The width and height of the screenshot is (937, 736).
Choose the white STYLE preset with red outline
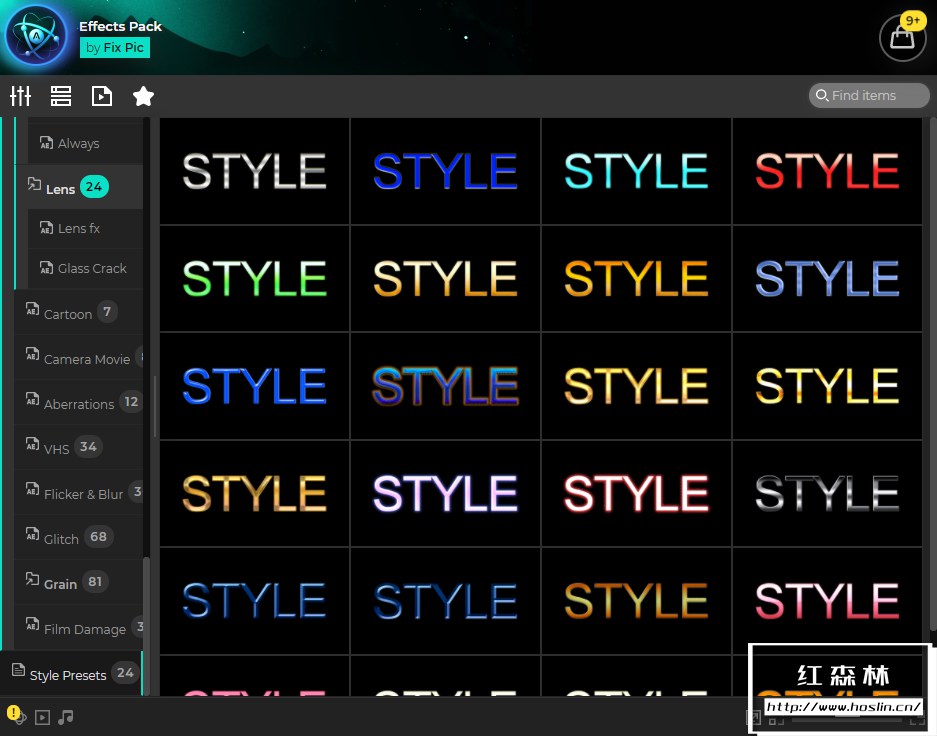636,493
